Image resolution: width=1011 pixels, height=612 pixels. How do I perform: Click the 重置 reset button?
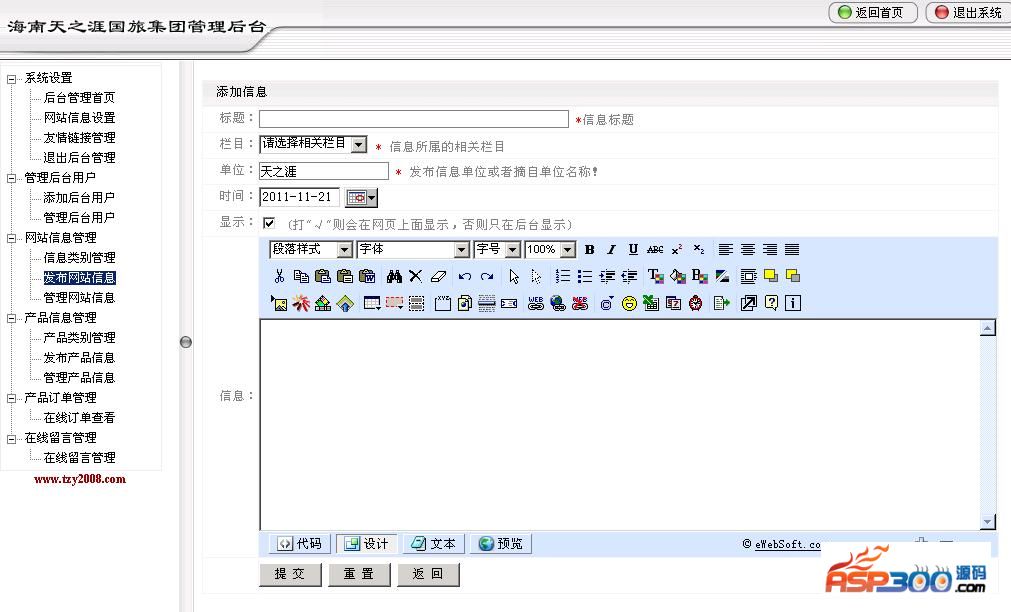[x=359, y=574]
